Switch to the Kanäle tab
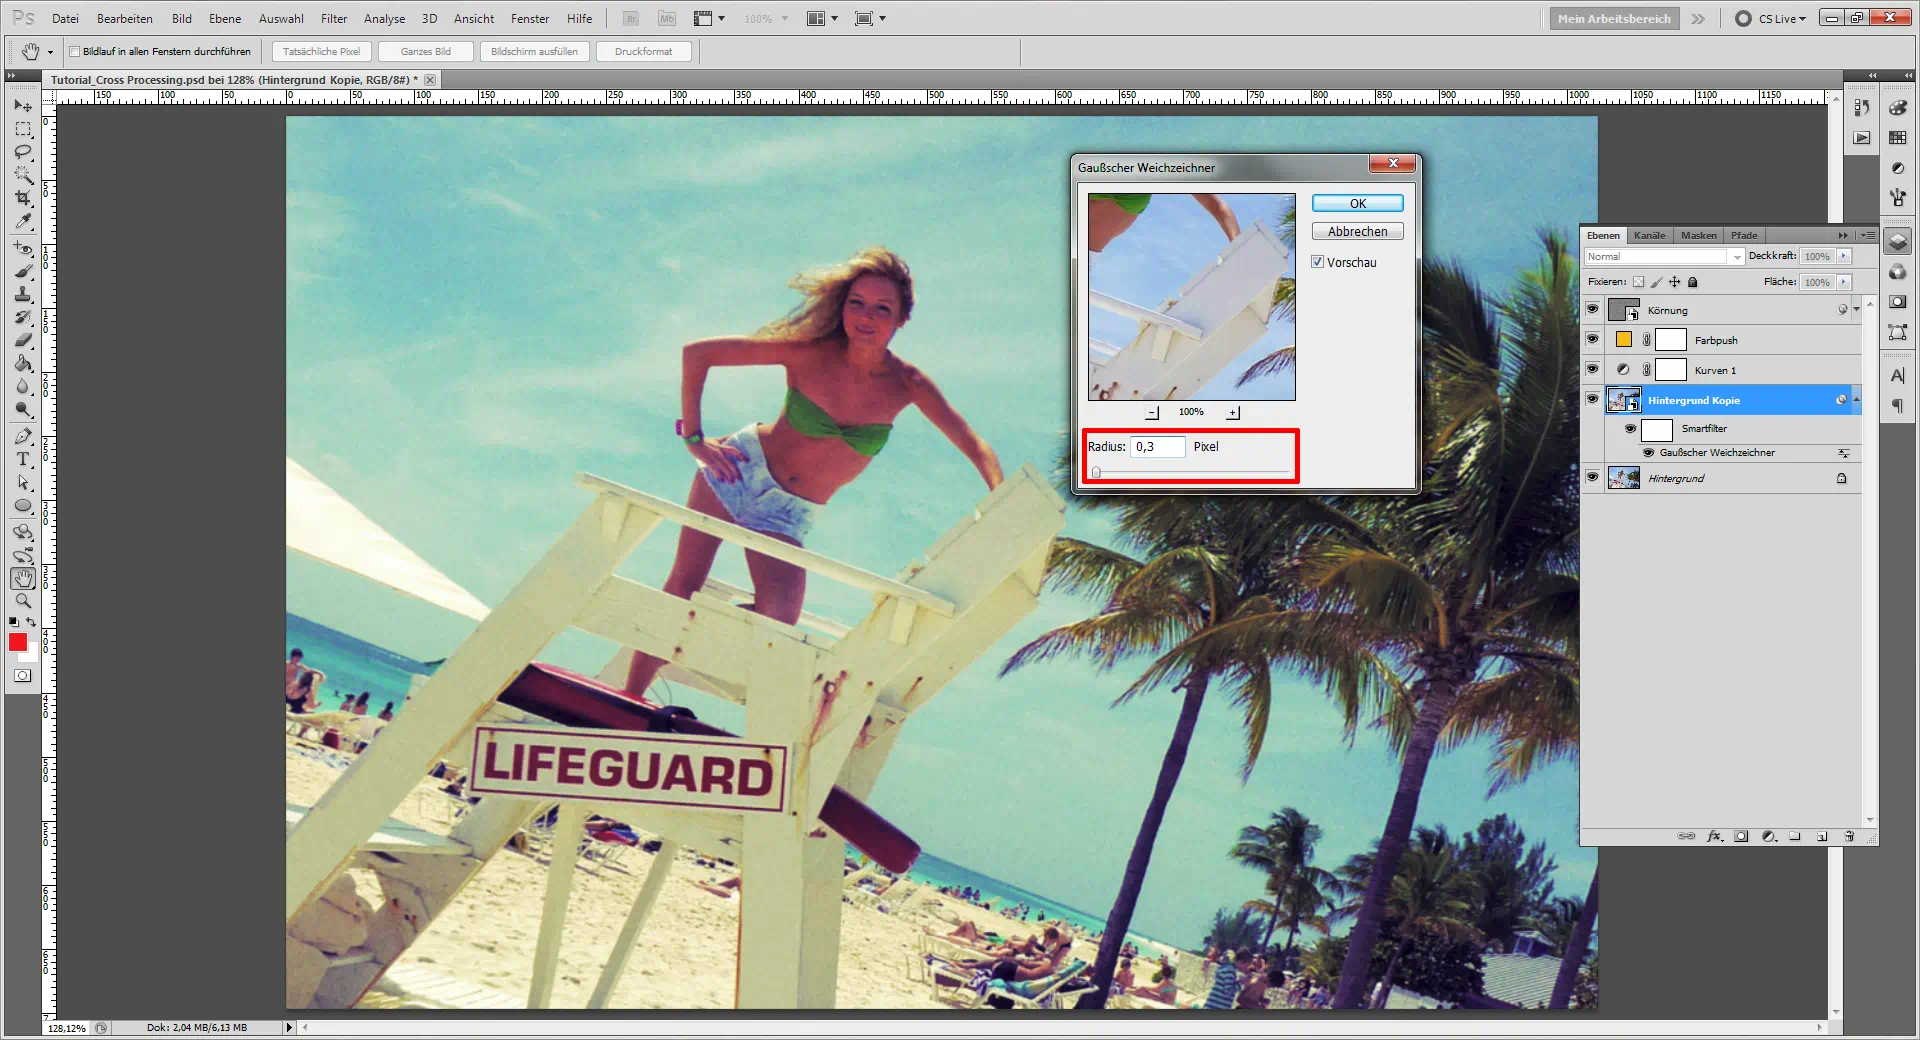1920x1040 pixels. pos(1649,236)
